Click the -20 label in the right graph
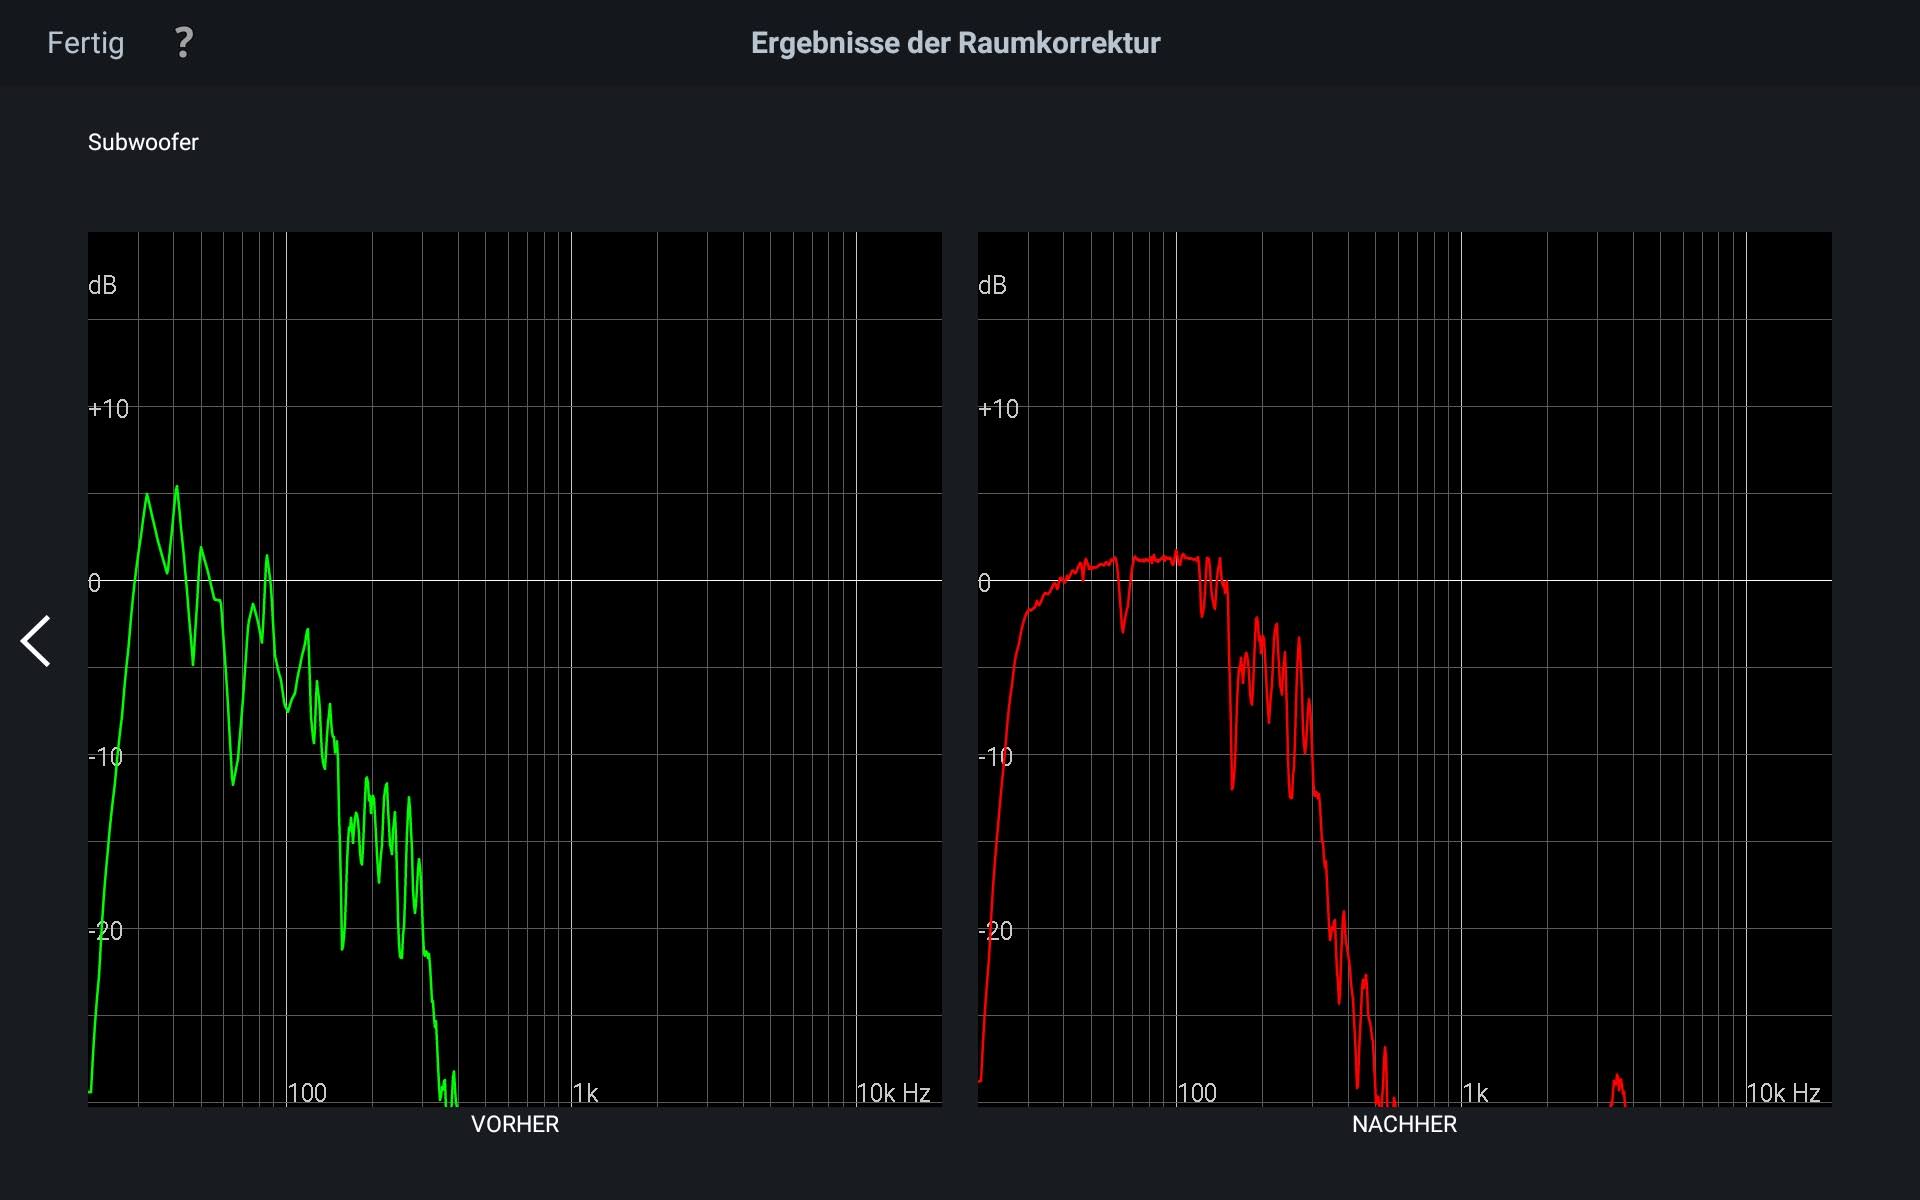This screenshot has height=1200, width=1920. [x=996, y=931]
